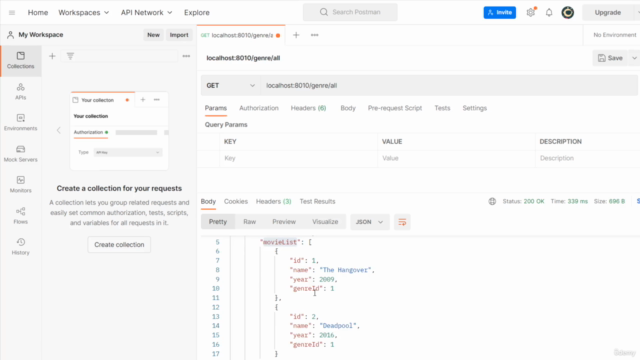Select the Pretty response view
This screenshot has height=360, width=640.
tap(218, 222)
